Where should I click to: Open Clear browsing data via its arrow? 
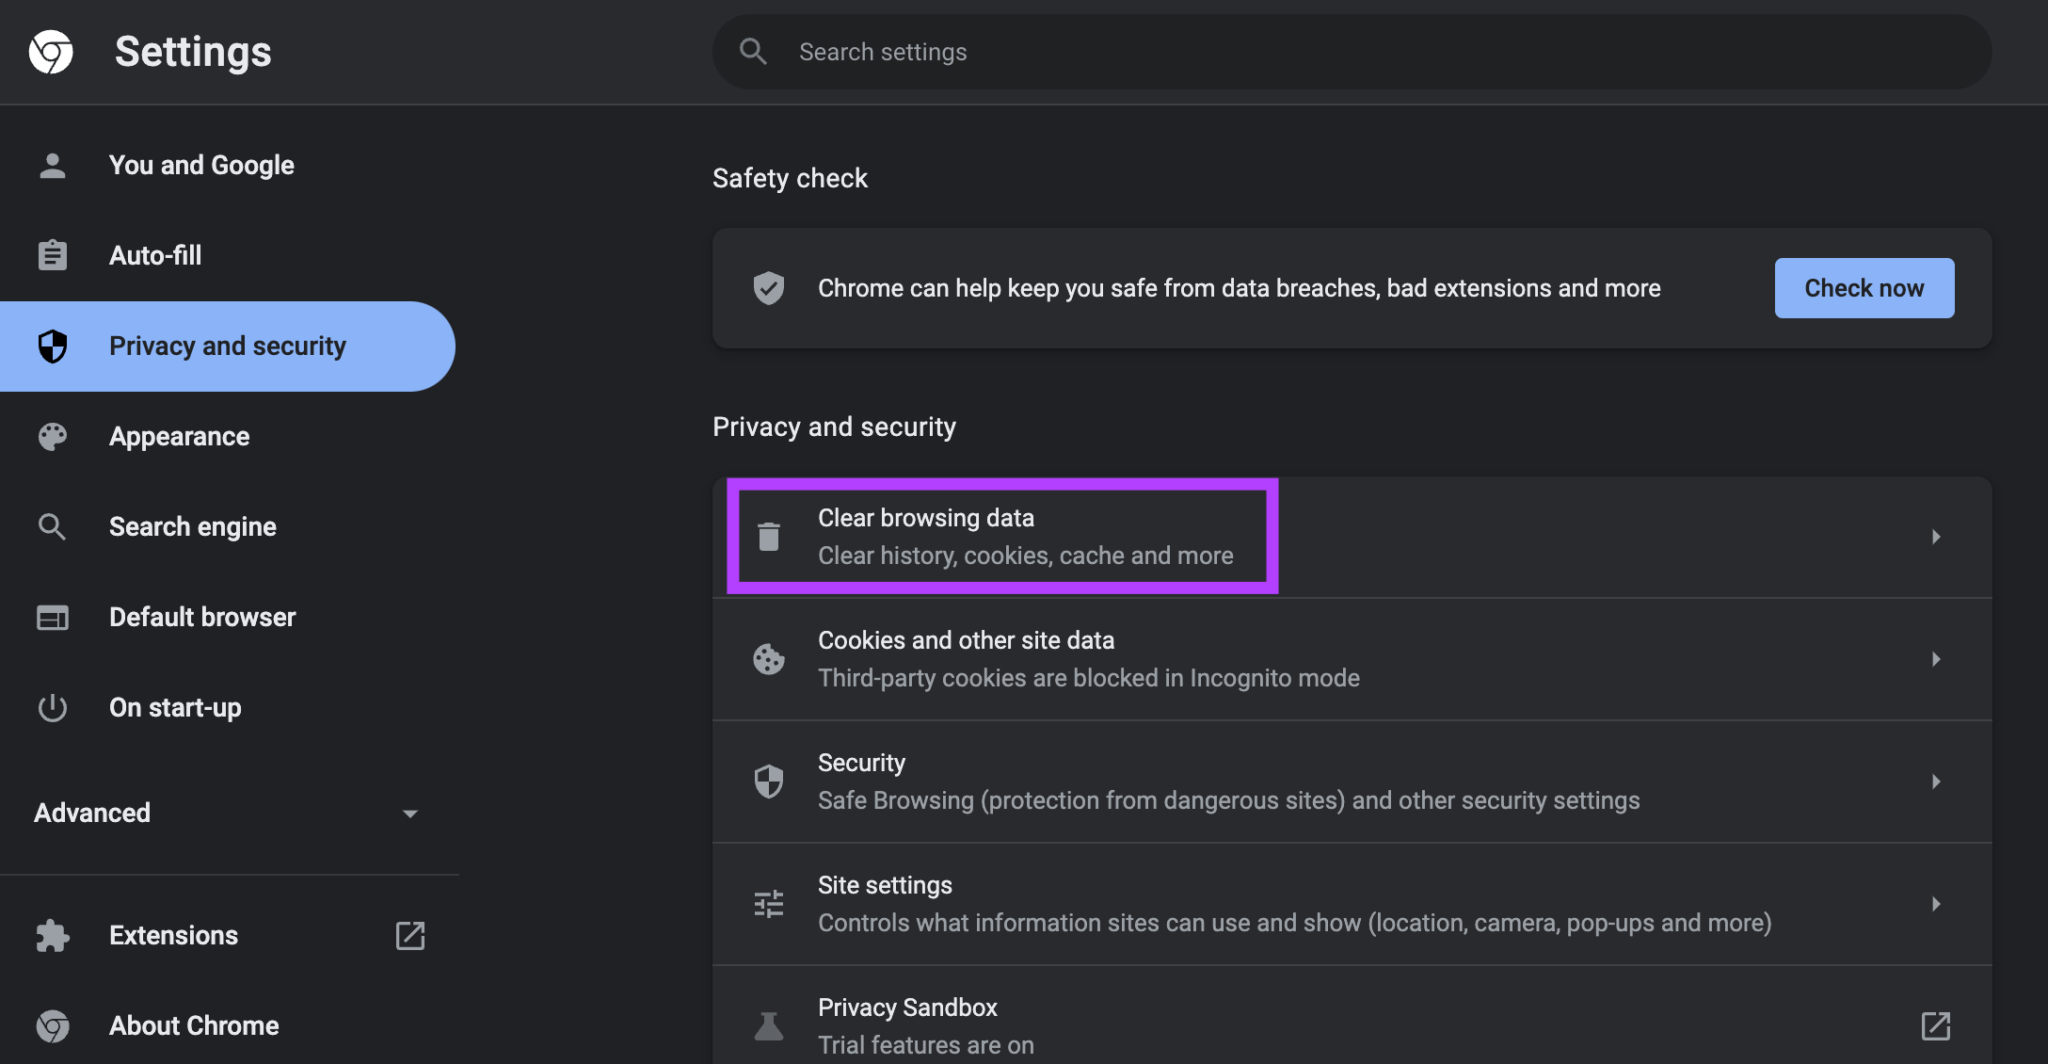tap(1936, 537)
